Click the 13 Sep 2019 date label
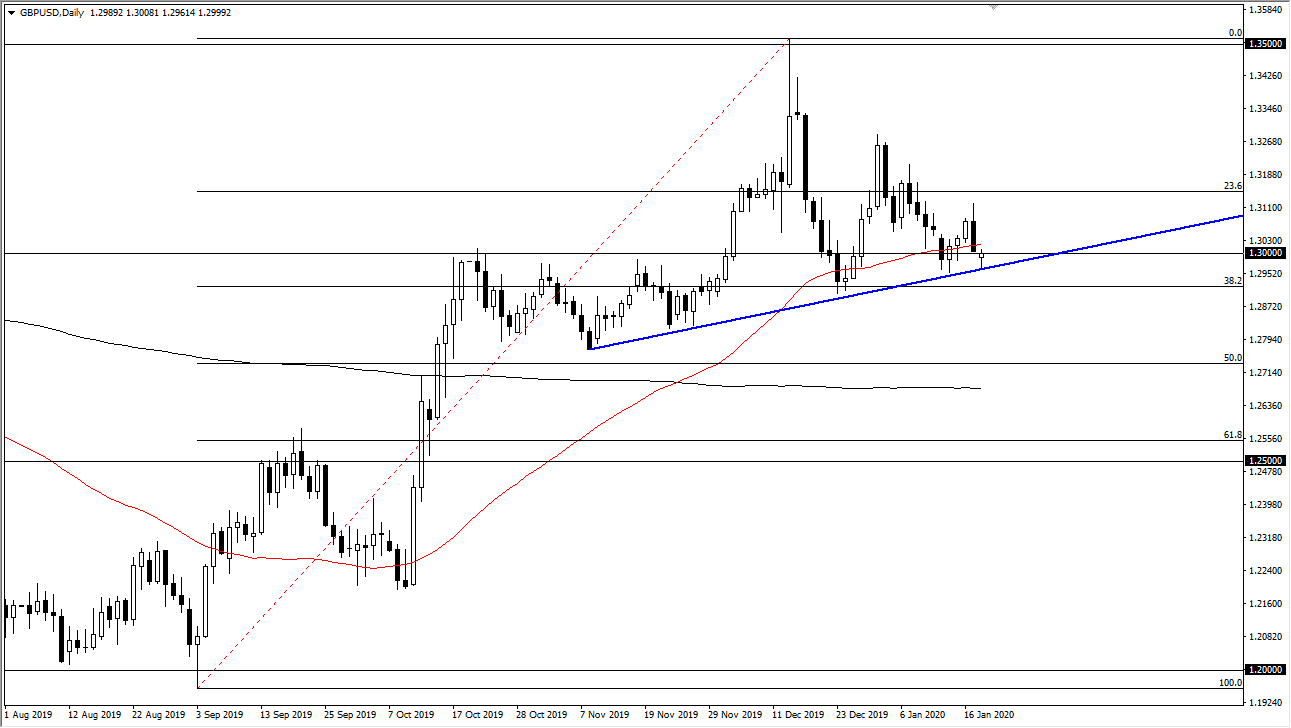The image size is (1291, 728). 288,715
